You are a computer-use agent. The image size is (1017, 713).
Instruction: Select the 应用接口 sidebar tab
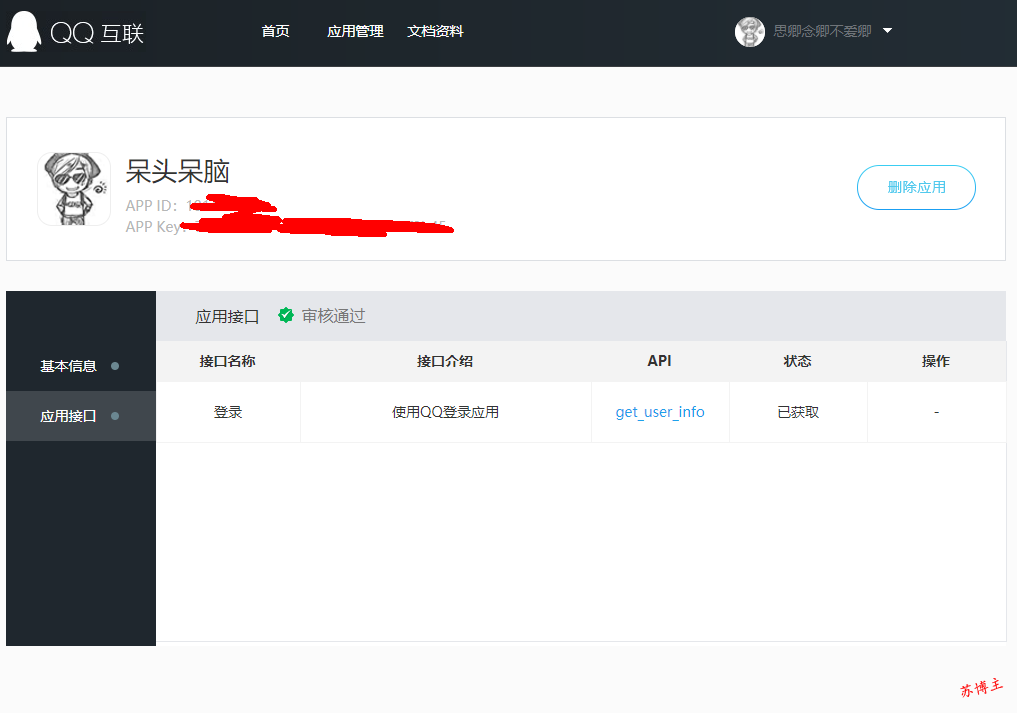[x=80, y=416]
